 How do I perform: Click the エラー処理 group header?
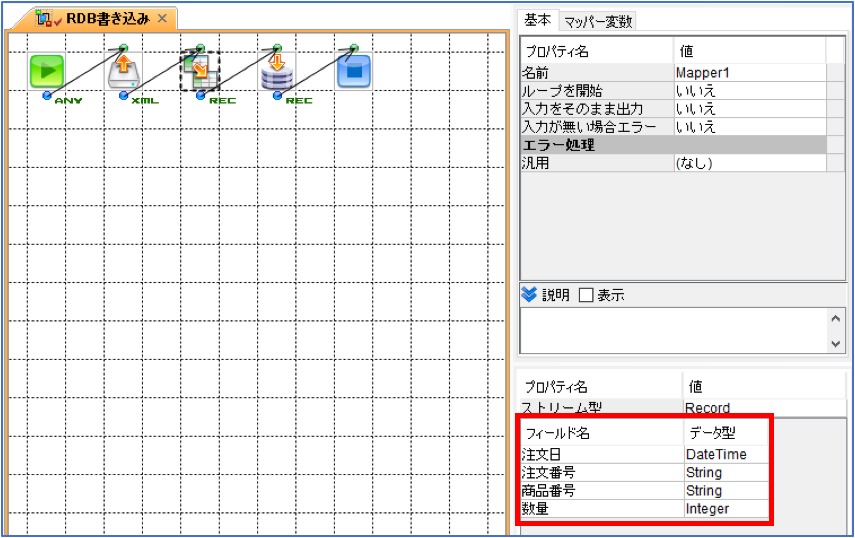pos(673,144)
